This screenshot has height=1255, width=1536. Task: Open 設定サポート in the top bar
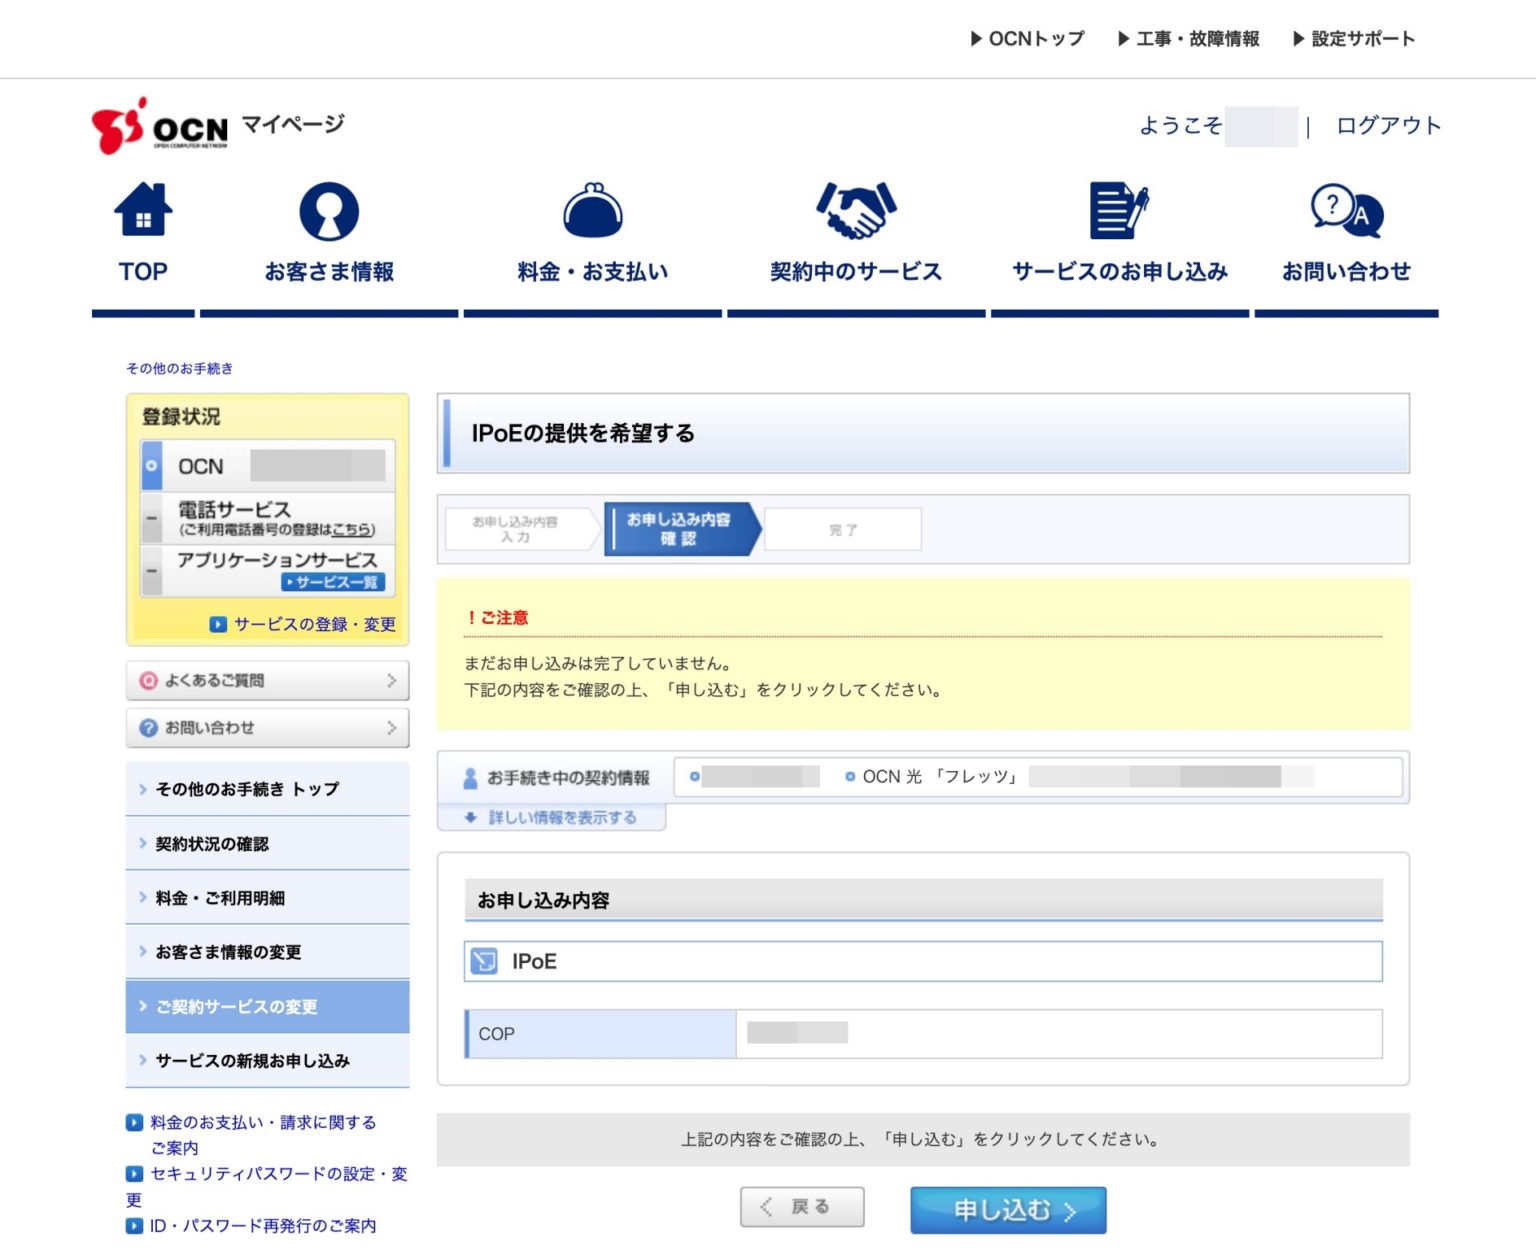point(1354,39)
